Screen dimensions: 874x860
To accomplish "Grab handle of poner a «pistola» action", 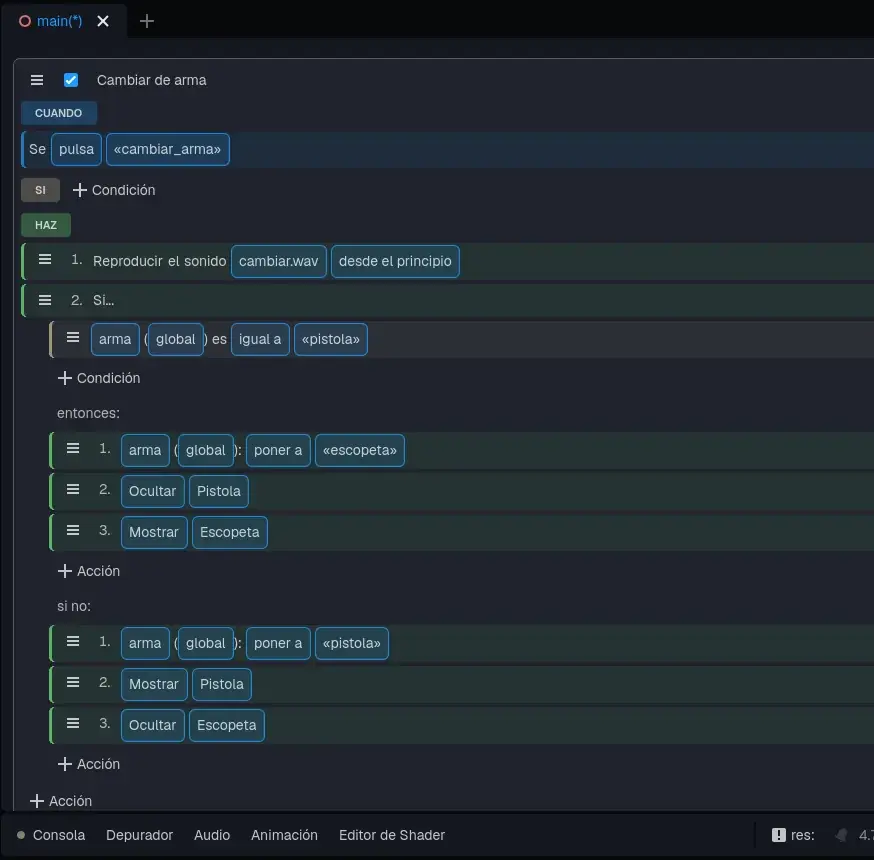I will (73, 642).
